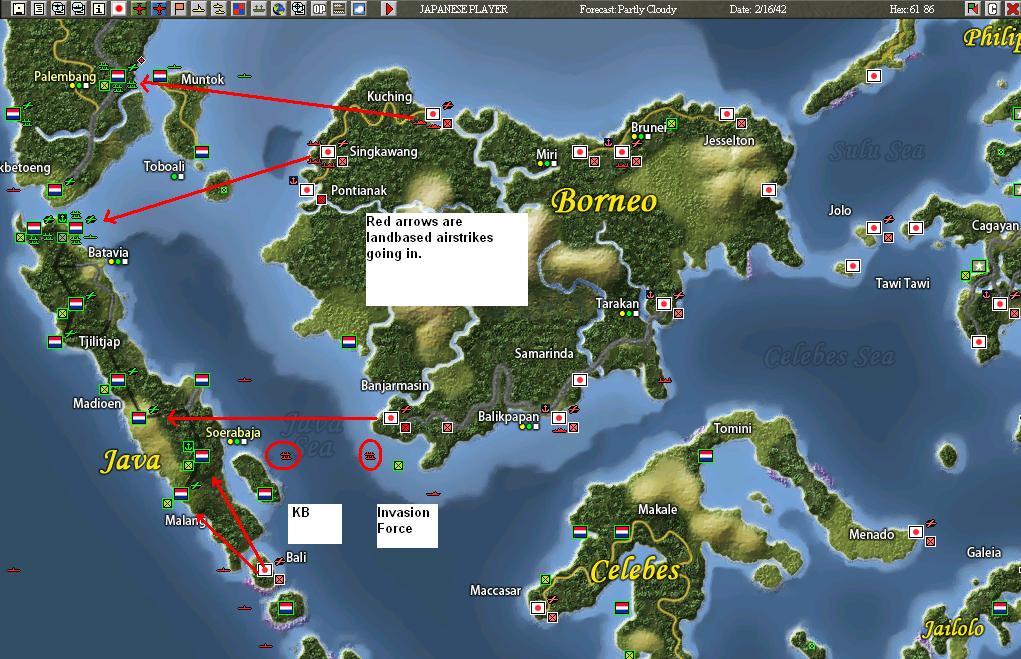Screen dimensions: 1021x659
Task: Click the two yellow ships toolbar icon
Action: click(219, 8)
